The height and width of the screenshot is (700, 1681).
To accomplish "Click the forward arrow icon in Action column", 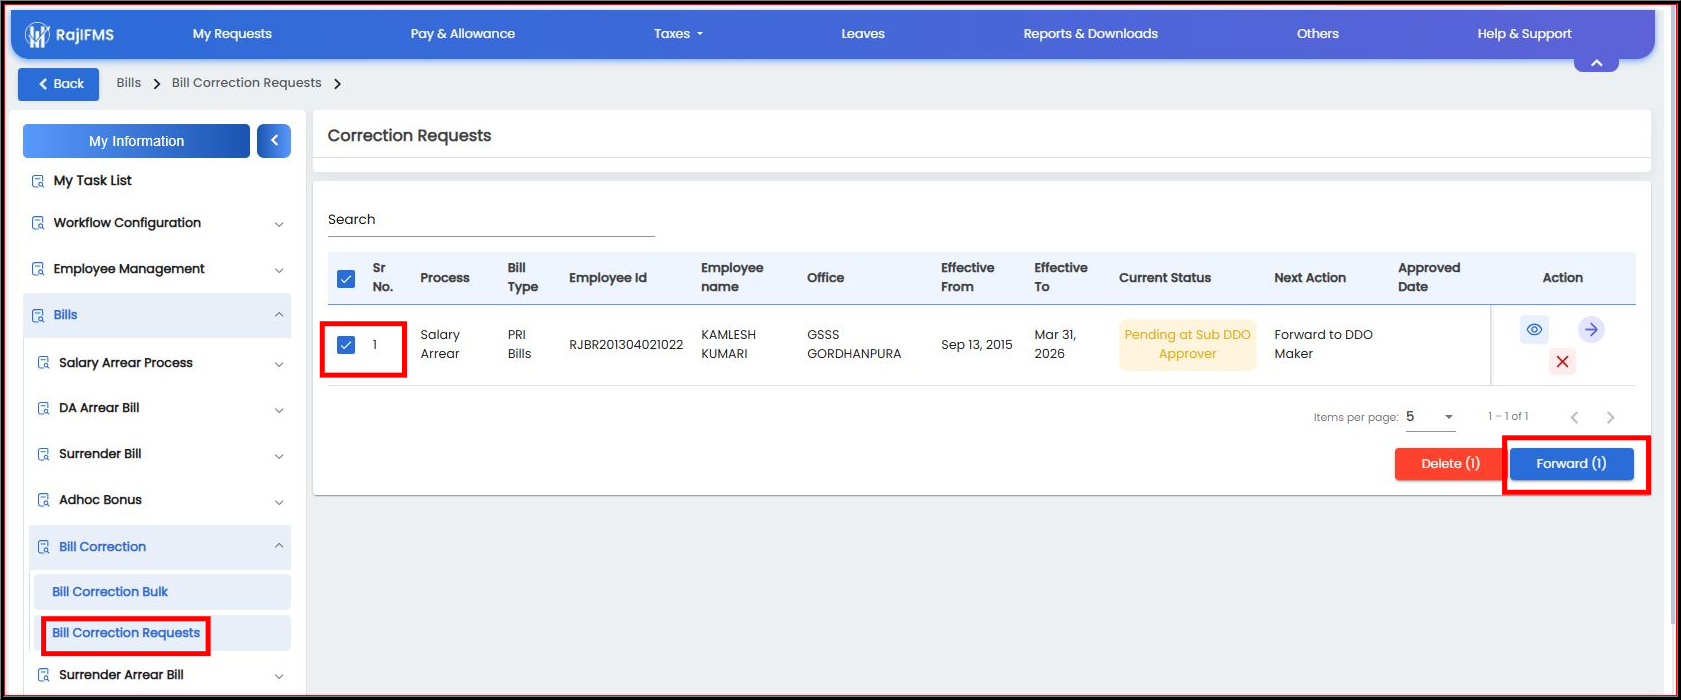I will 1591,329.
